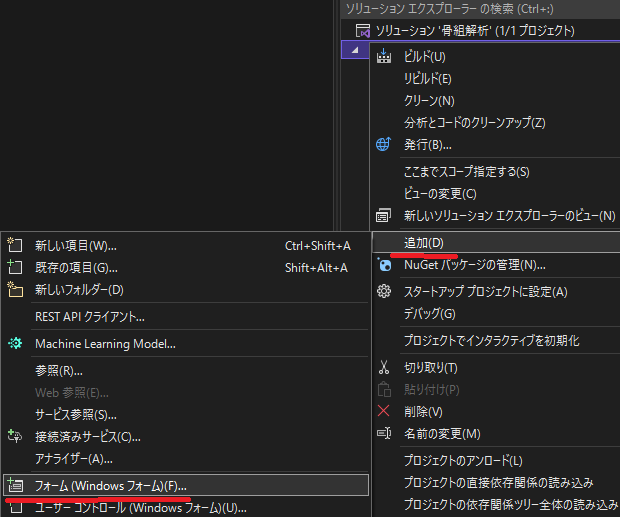
Task: Choose プロジェクトの直接依存関係の読み込み
Action: pos(499,483)
